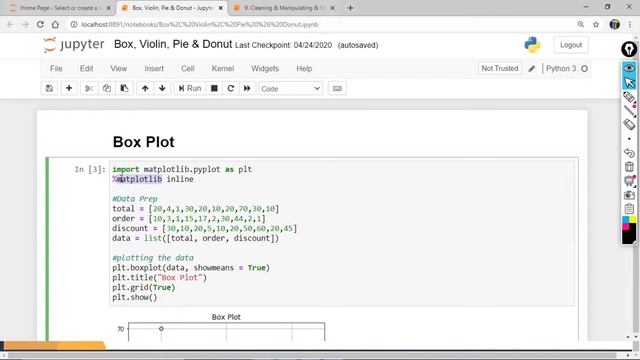Click the browser address bar
This screenshot has height=360, width=640.
tap(322, 24)
